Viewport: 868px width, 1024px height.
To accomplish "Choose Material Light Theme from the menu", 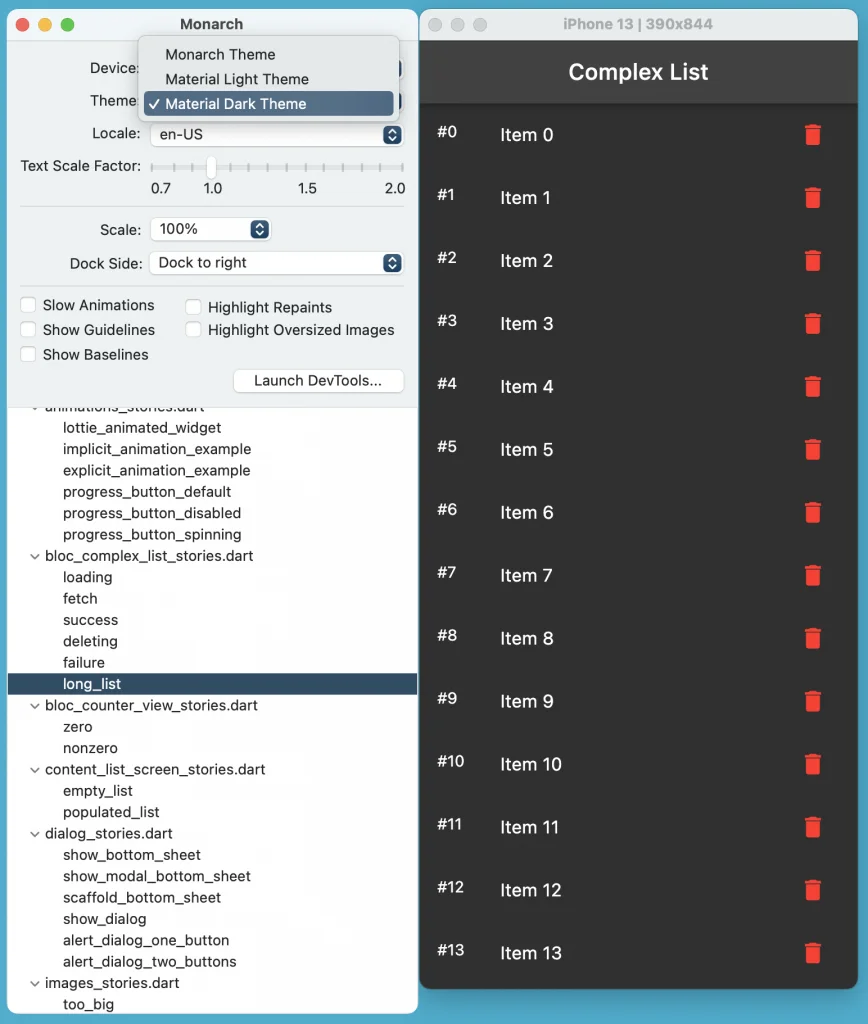I will pos(237,79).
